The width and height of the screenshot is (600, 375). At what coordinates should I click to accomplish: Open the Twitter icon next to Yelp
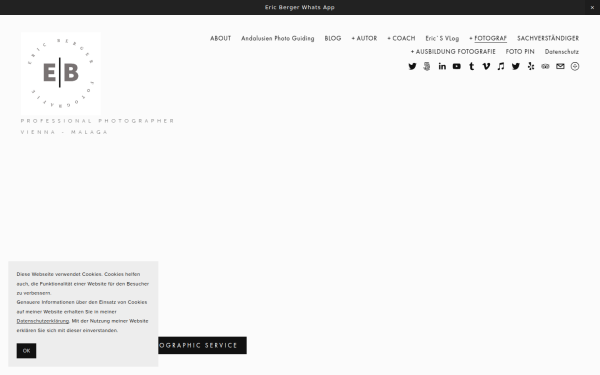(x=516, y=66)
